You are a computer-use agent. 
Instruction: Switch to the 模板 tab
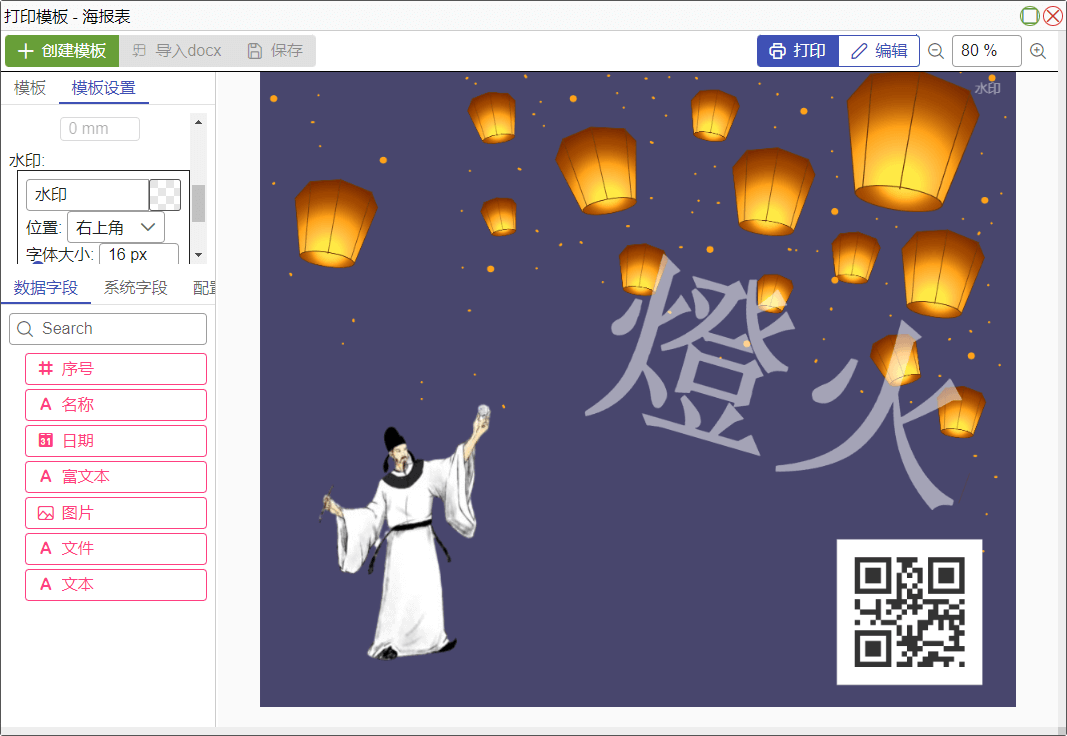[x=30, y=88]
